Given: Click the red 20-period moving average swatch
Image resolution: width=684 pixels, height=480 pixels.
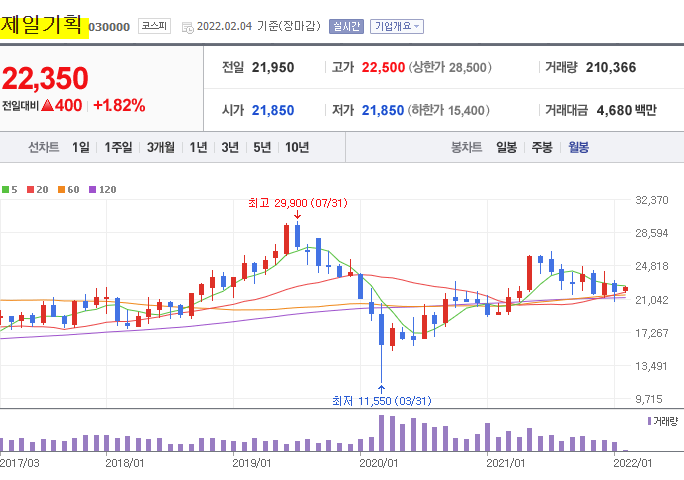Looking at the screenshot, I should coord(31,189).
